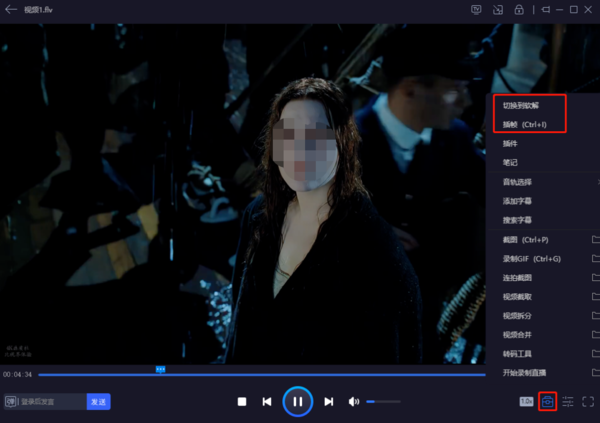Screen dimensions: 600x423
Task: Mute the volume speaker icon
Action: (353, 402)
